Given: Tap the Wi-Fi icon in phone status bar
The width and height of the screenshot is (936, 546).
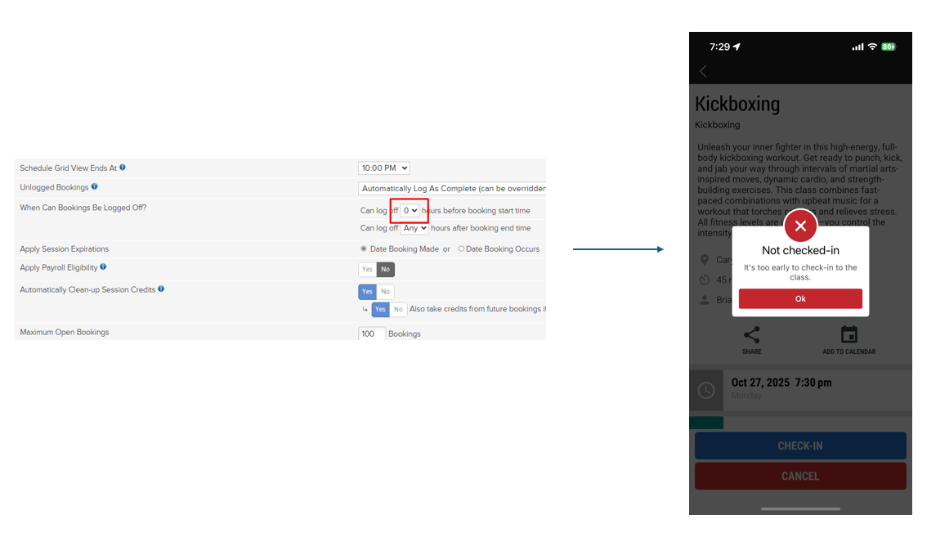Looking at the screenshot, I should pyautogui.click(x=872, y=47).
